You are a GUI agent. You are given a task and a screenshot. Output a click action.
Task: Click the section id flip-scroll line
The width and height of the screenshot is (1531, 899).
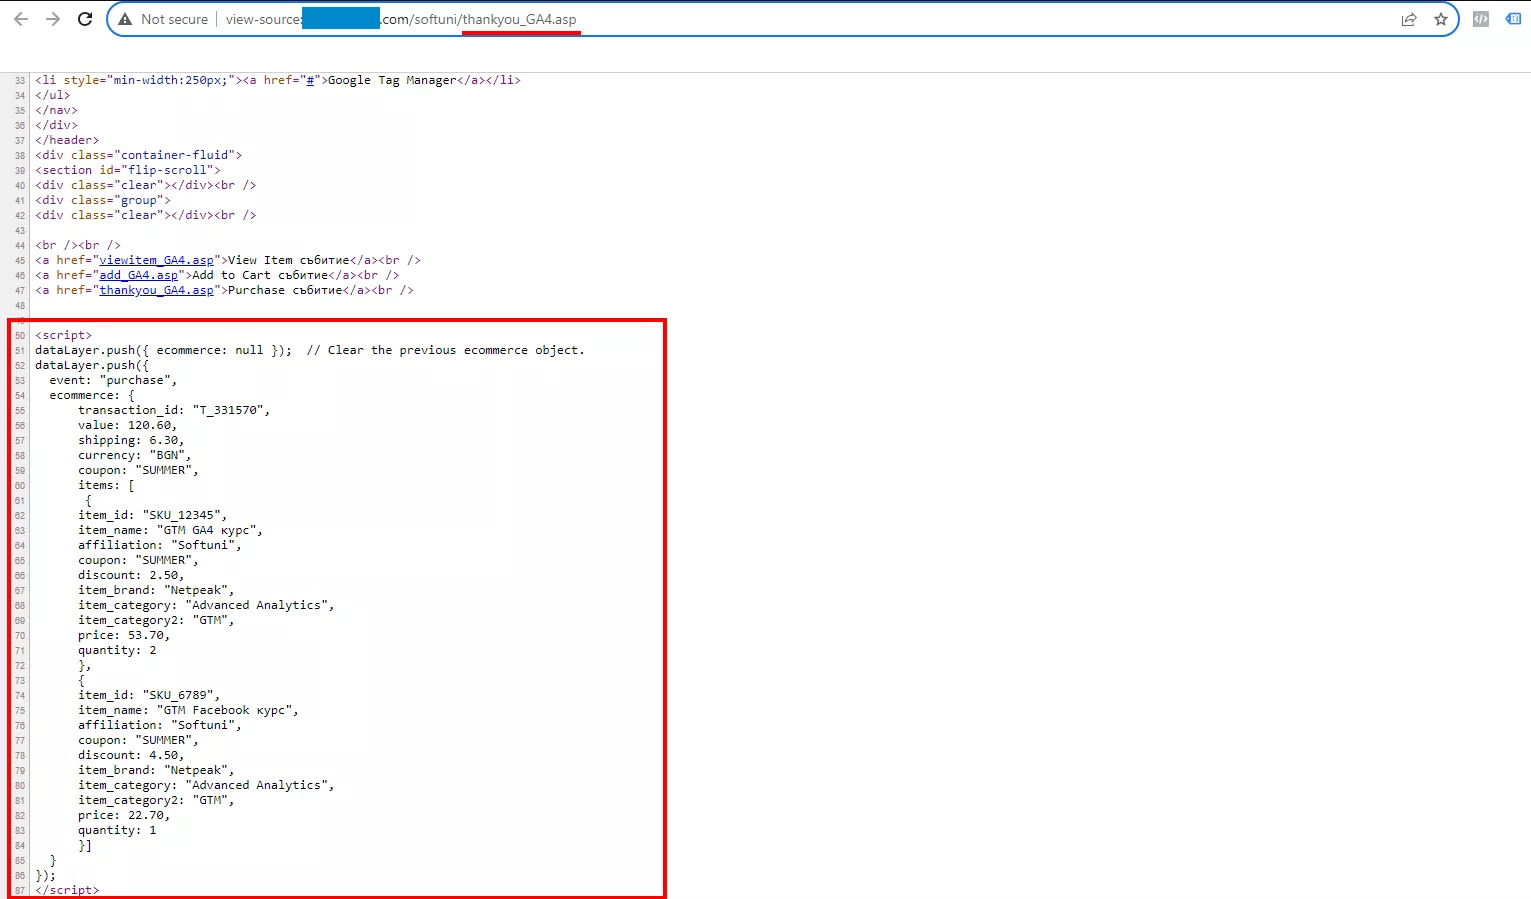(x=128, y=170)
